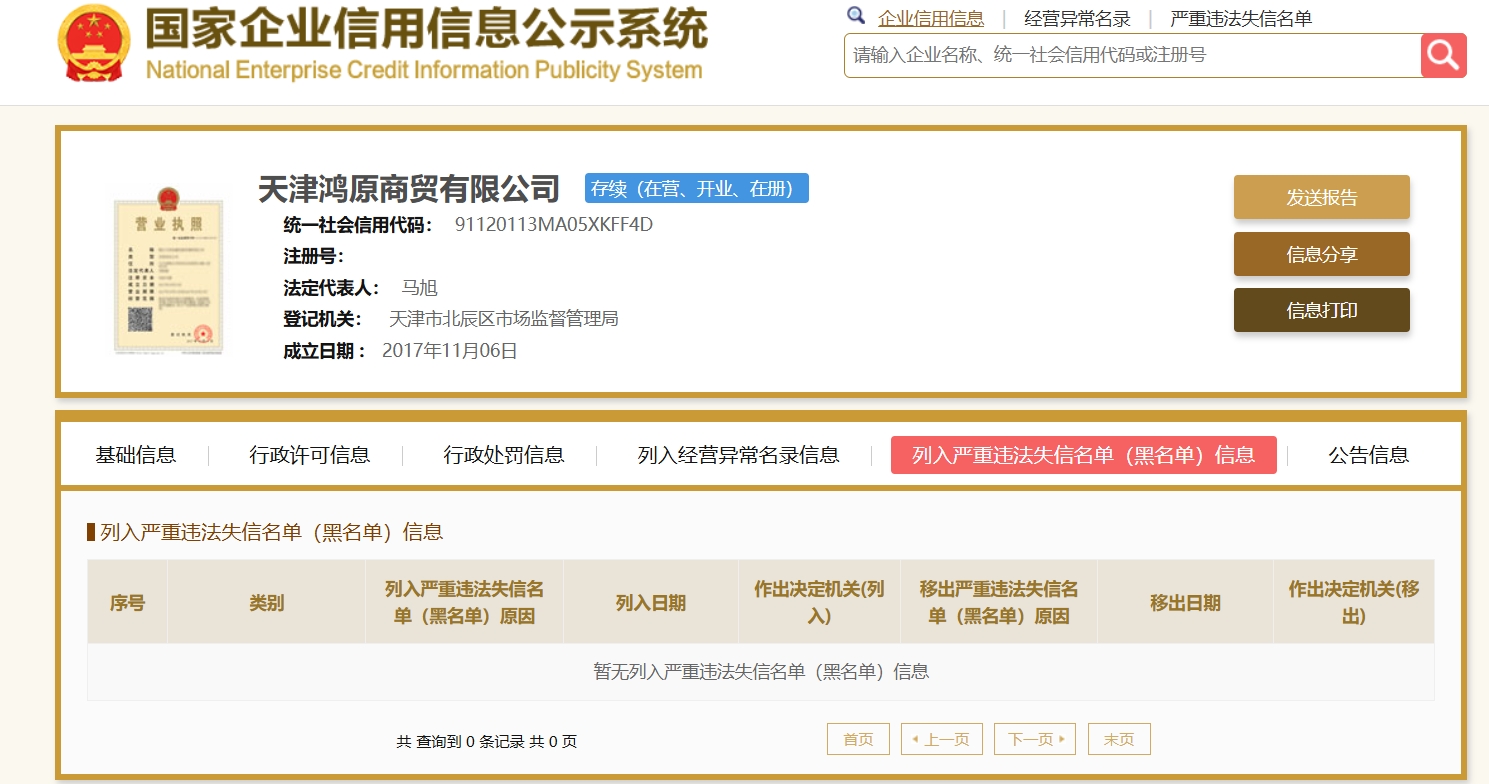This screenshot has width=1489, height=784.
Task: Click company name 天津鸿原商贸有限公司
Action: click(x=409, y=188)
